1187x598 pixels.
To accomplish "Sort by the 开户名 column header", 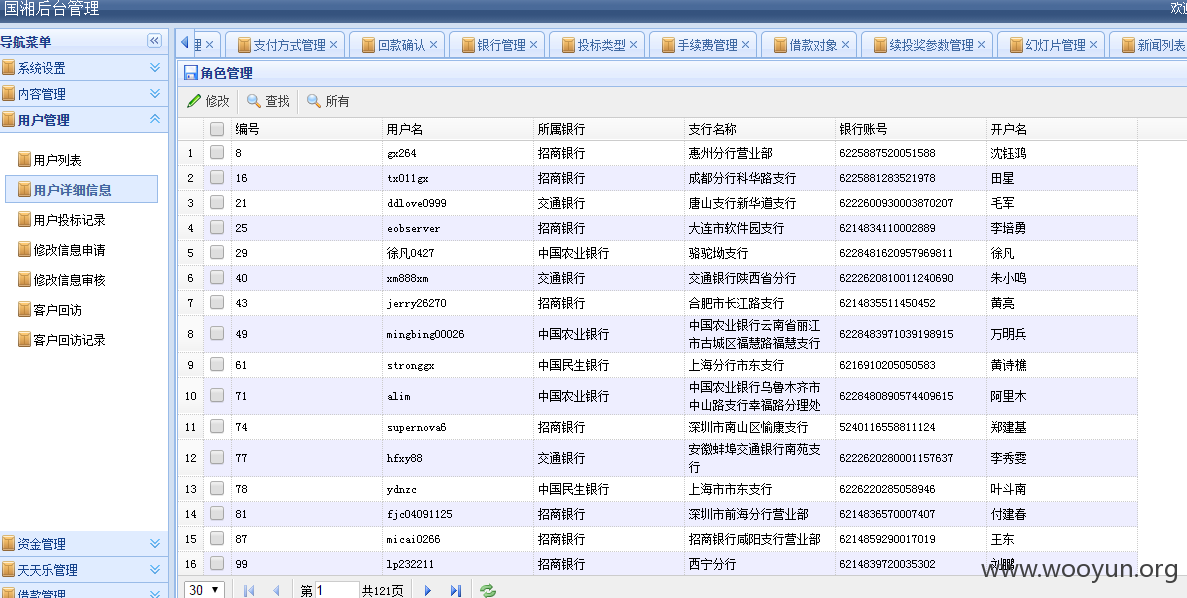I will [1061, 129].
